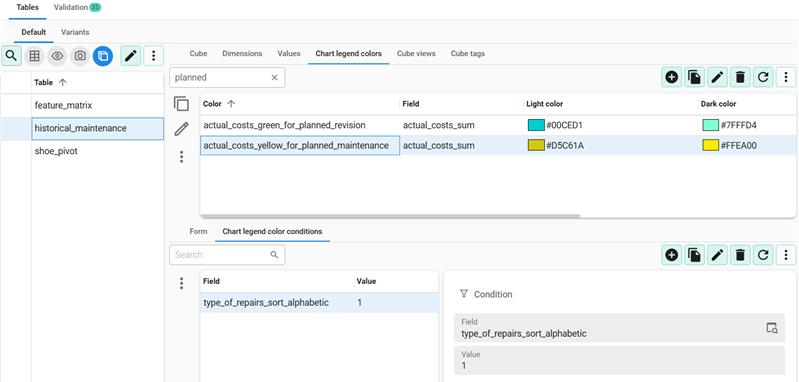Click the #FFEA00 dark color swatch
Viewport: 799px width, 382px height.
point(710,146)
